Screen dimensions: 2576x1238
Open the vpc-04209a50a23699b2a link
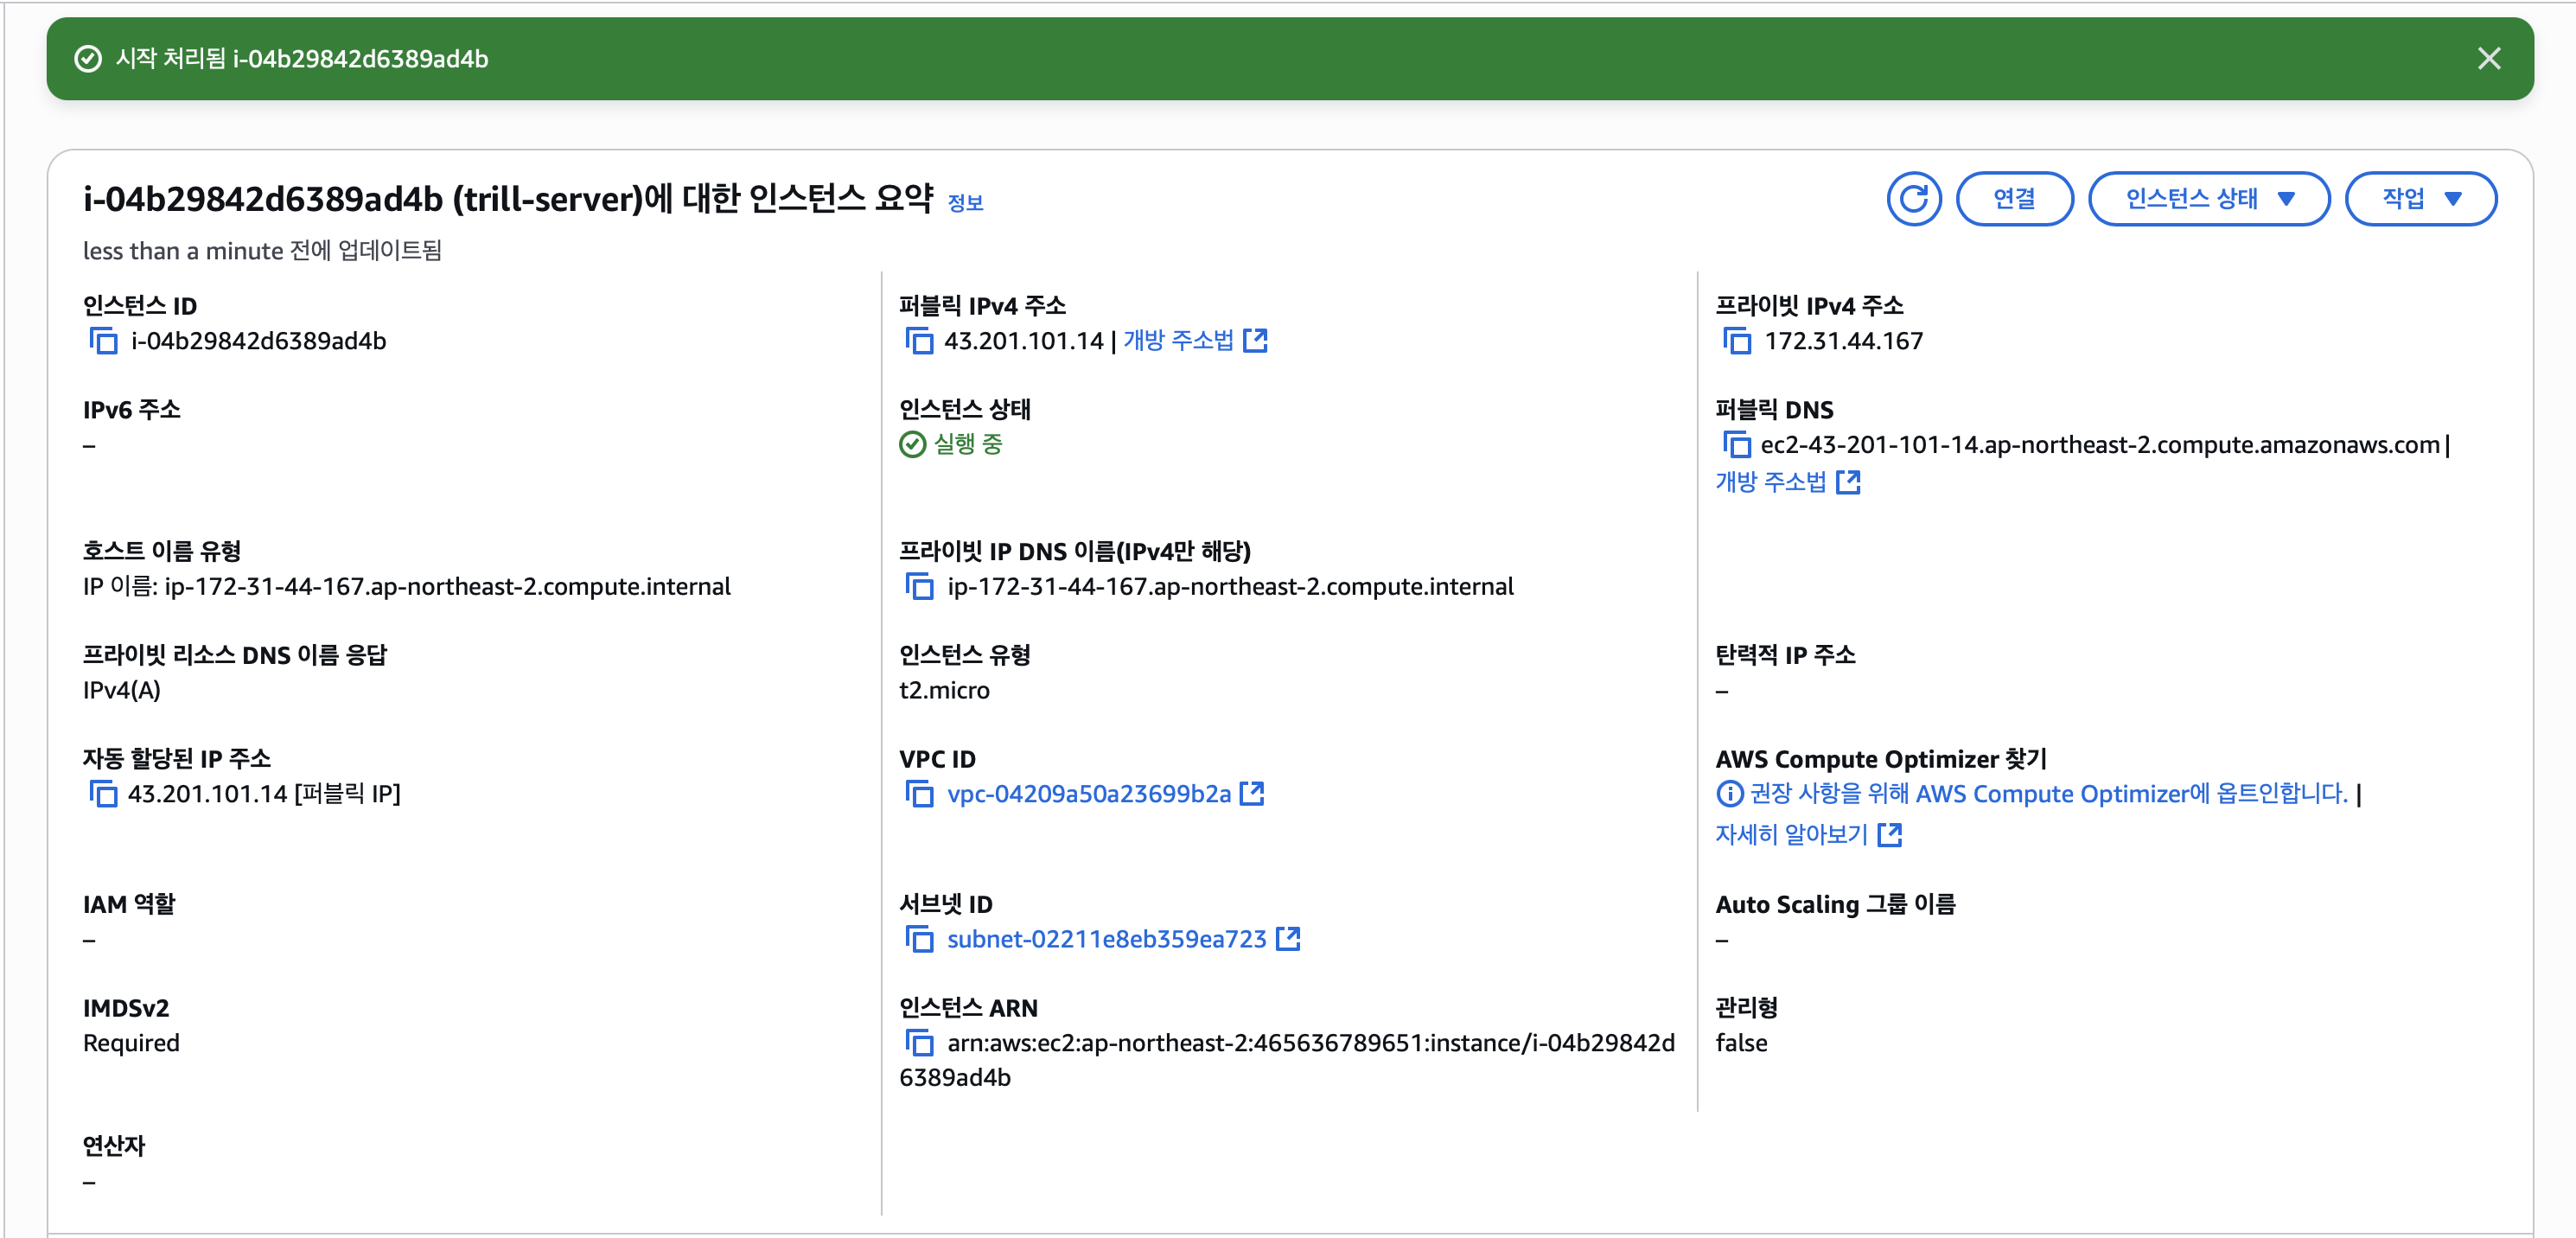coord(1088,793)
